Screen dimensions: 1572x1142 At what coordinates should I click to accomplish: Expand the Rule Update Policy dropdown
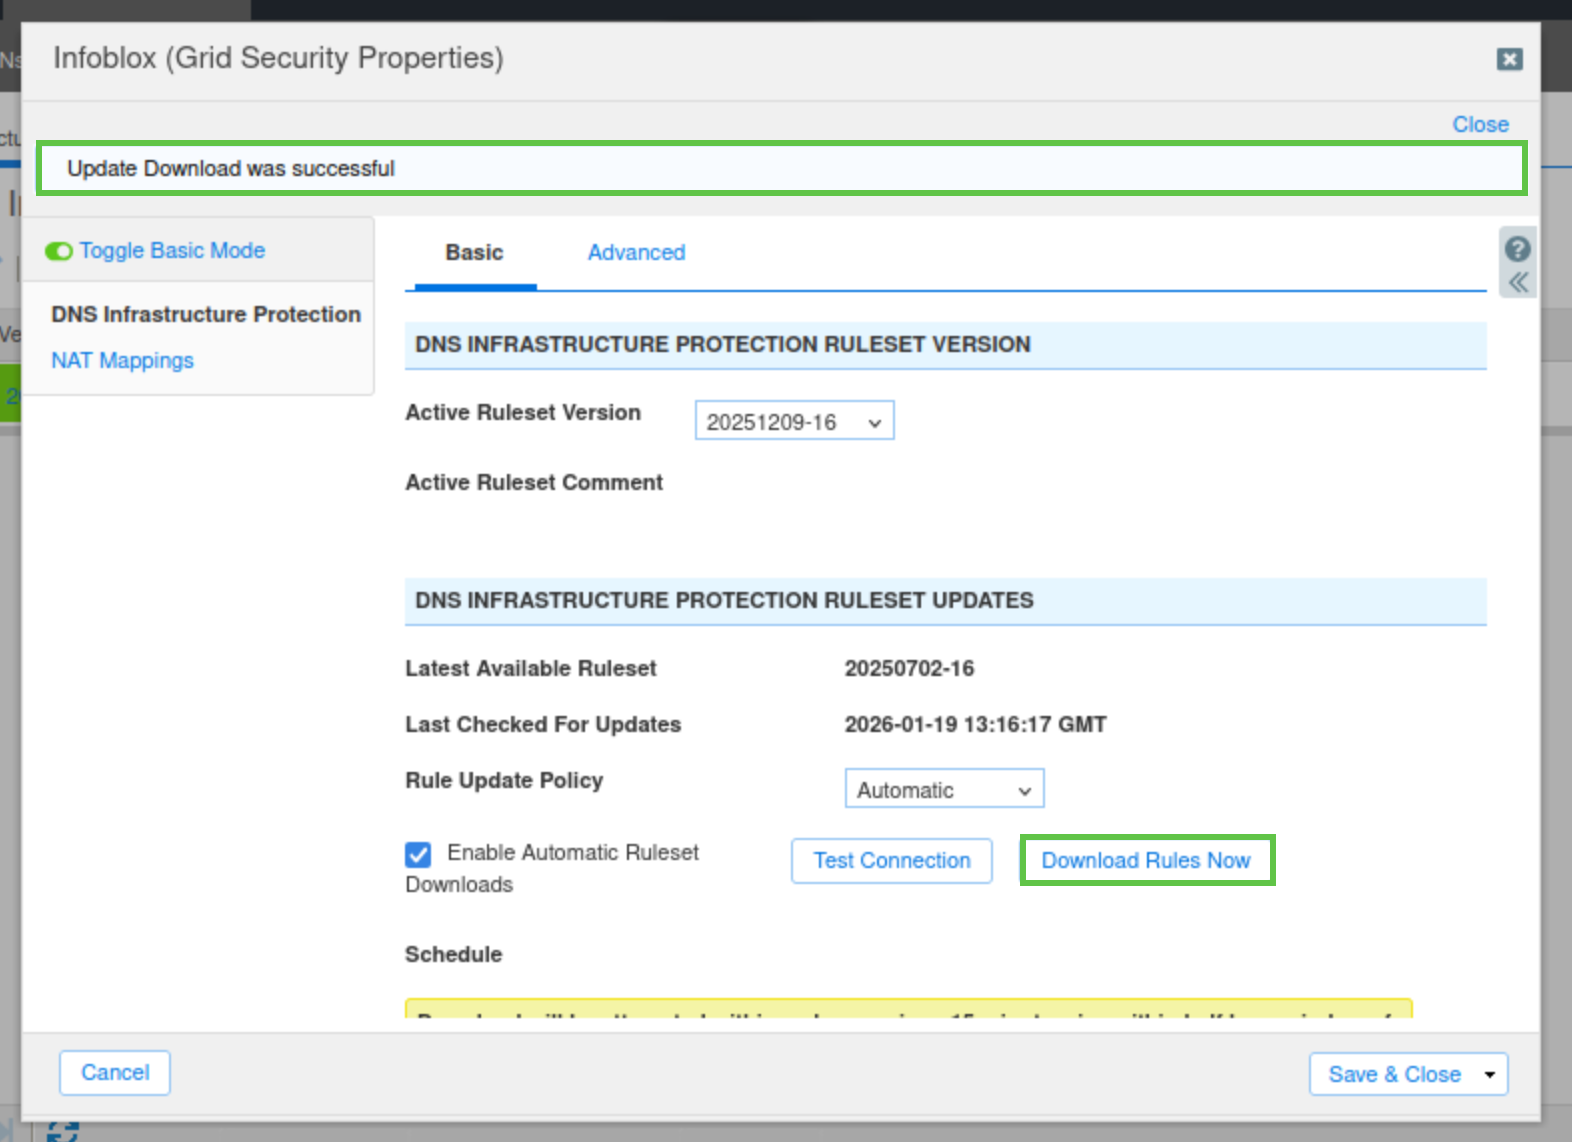pos(944,790)
